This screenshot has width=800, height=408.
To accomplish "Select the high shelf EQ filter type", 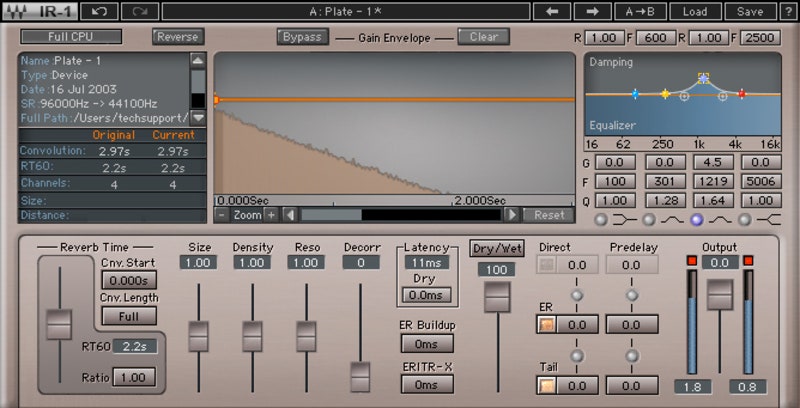I will (746, 220).
